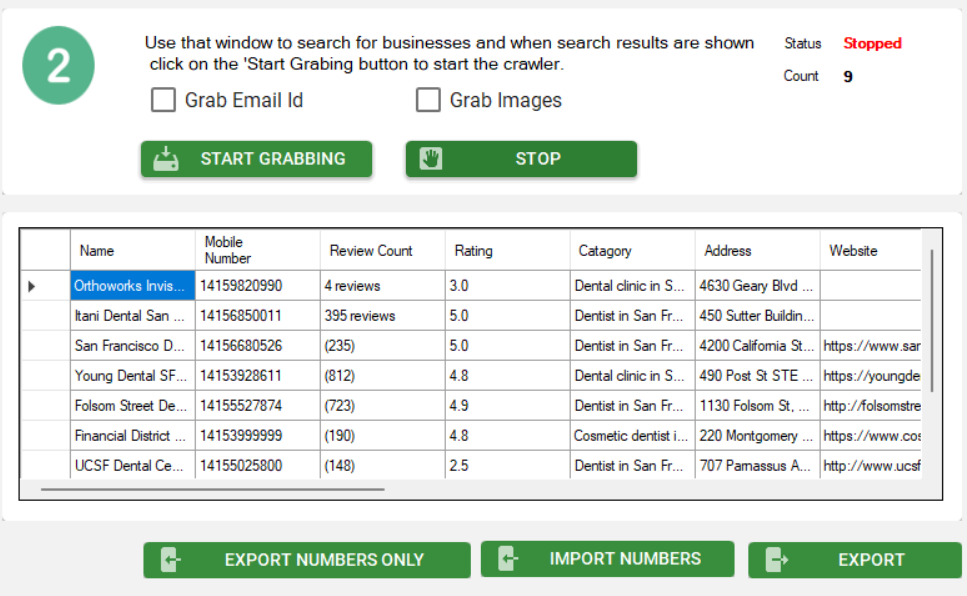Click the STOP button label
967x596 pixels.
538,159
